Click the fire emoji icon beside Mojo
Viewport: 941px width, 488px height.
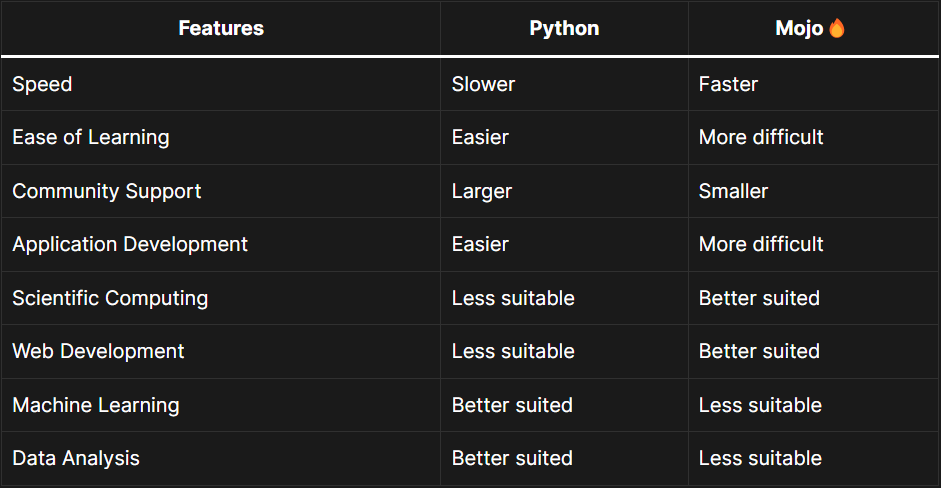(837, 28)
